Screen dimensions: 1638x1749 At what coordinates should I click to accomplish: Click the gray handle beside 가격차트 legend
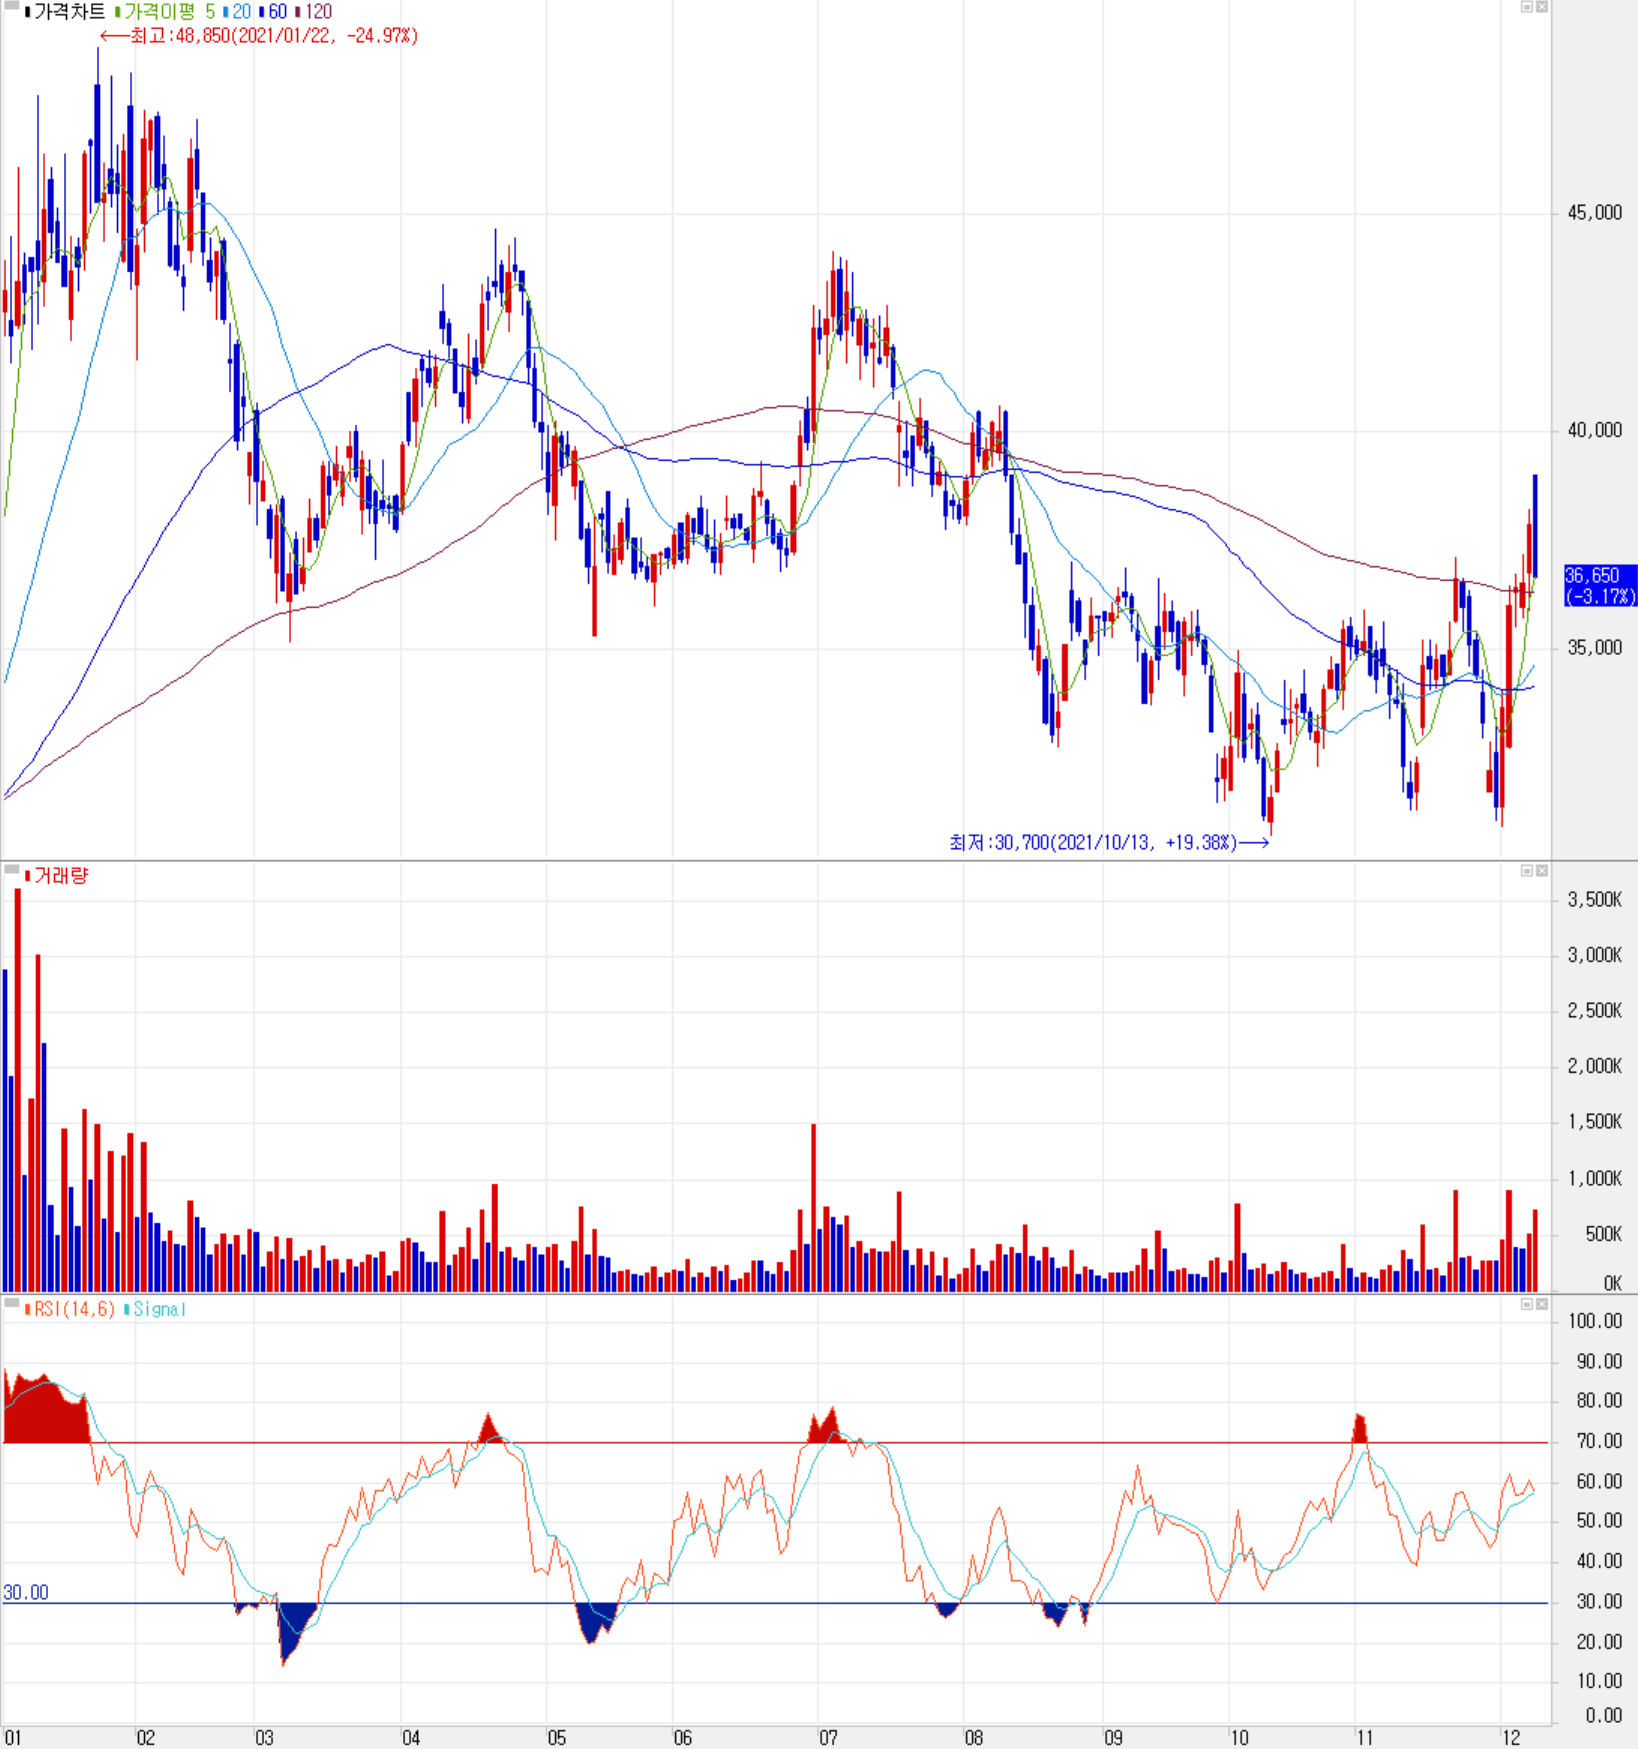12,6
